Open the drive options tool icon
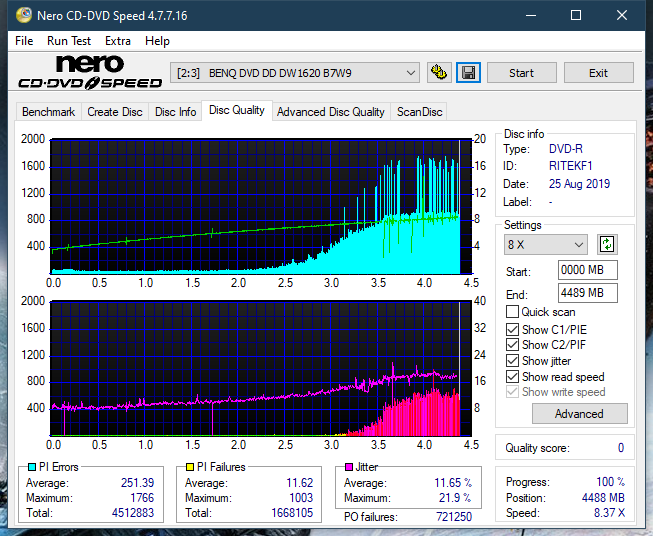 tap(439, 73)
